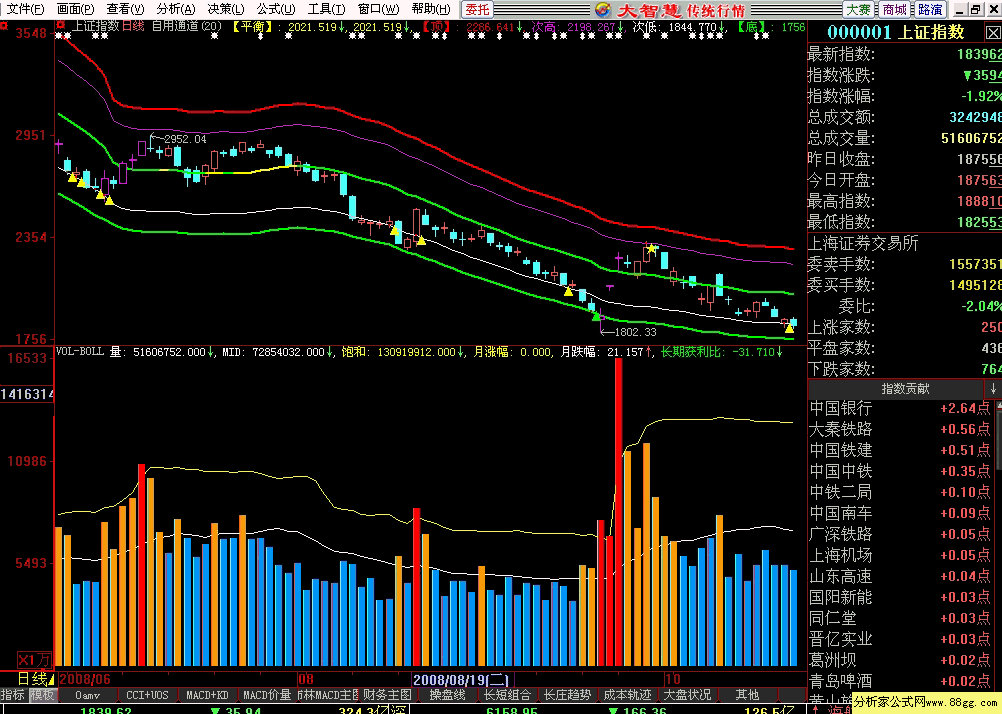Image resolution: width=1002 pixels, height=714 pixels.
Task: Click the 大智慧 logo icon
Action: (602, 10)
